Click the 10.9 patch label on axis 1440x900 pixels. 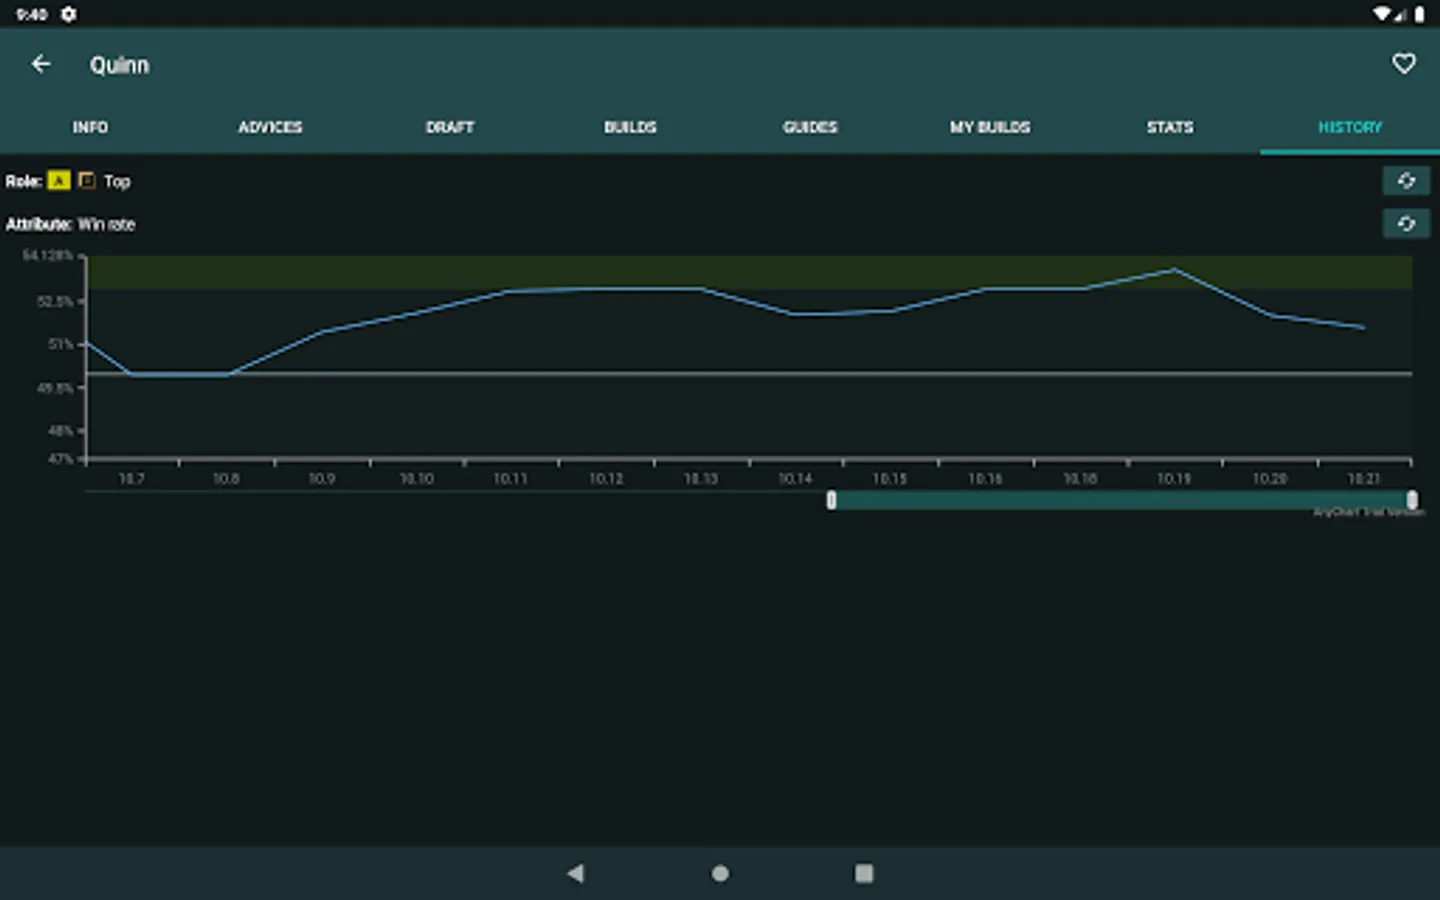321,479
